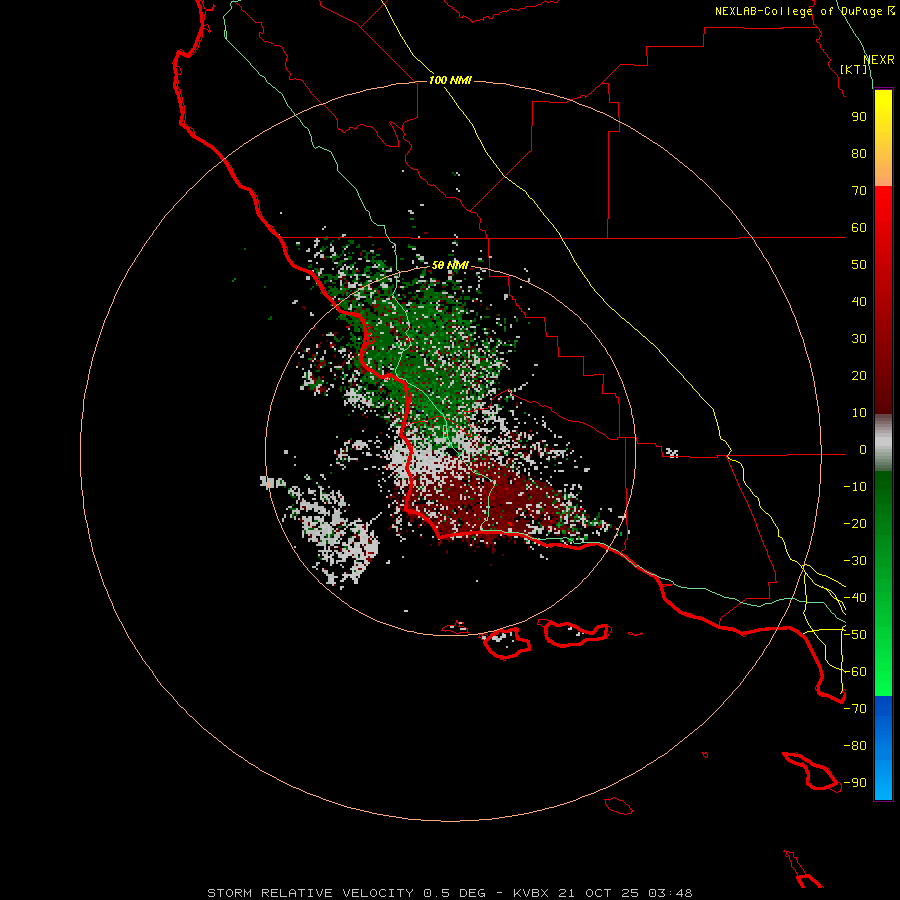Click the -70 value on the velocity scale
900x900 pixels.
coord(855,709)
